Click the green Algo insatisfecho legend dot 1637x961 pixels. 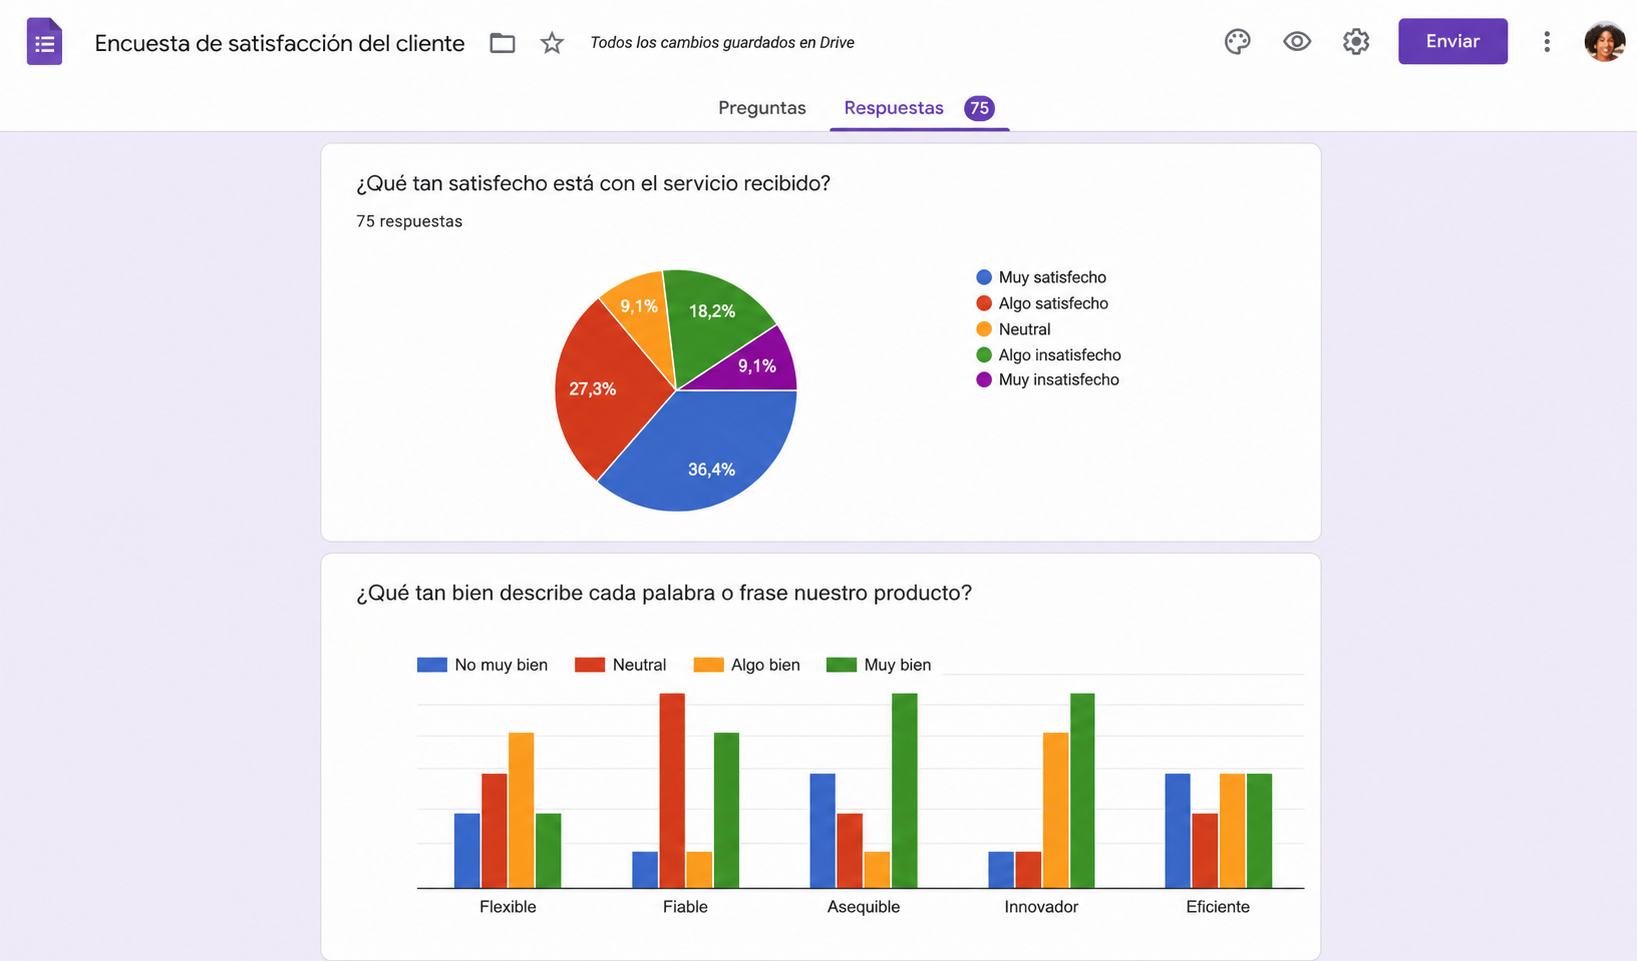[x=984, y=355]
